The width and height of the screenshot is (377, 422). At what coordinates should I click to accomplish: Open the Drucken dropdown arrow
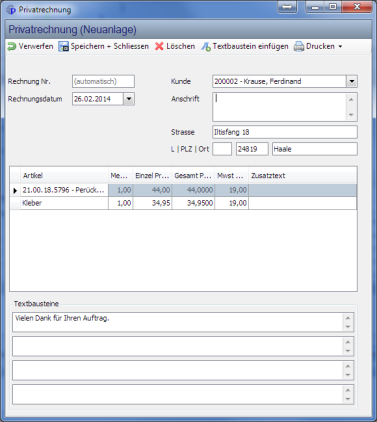[x=340, y=47]
